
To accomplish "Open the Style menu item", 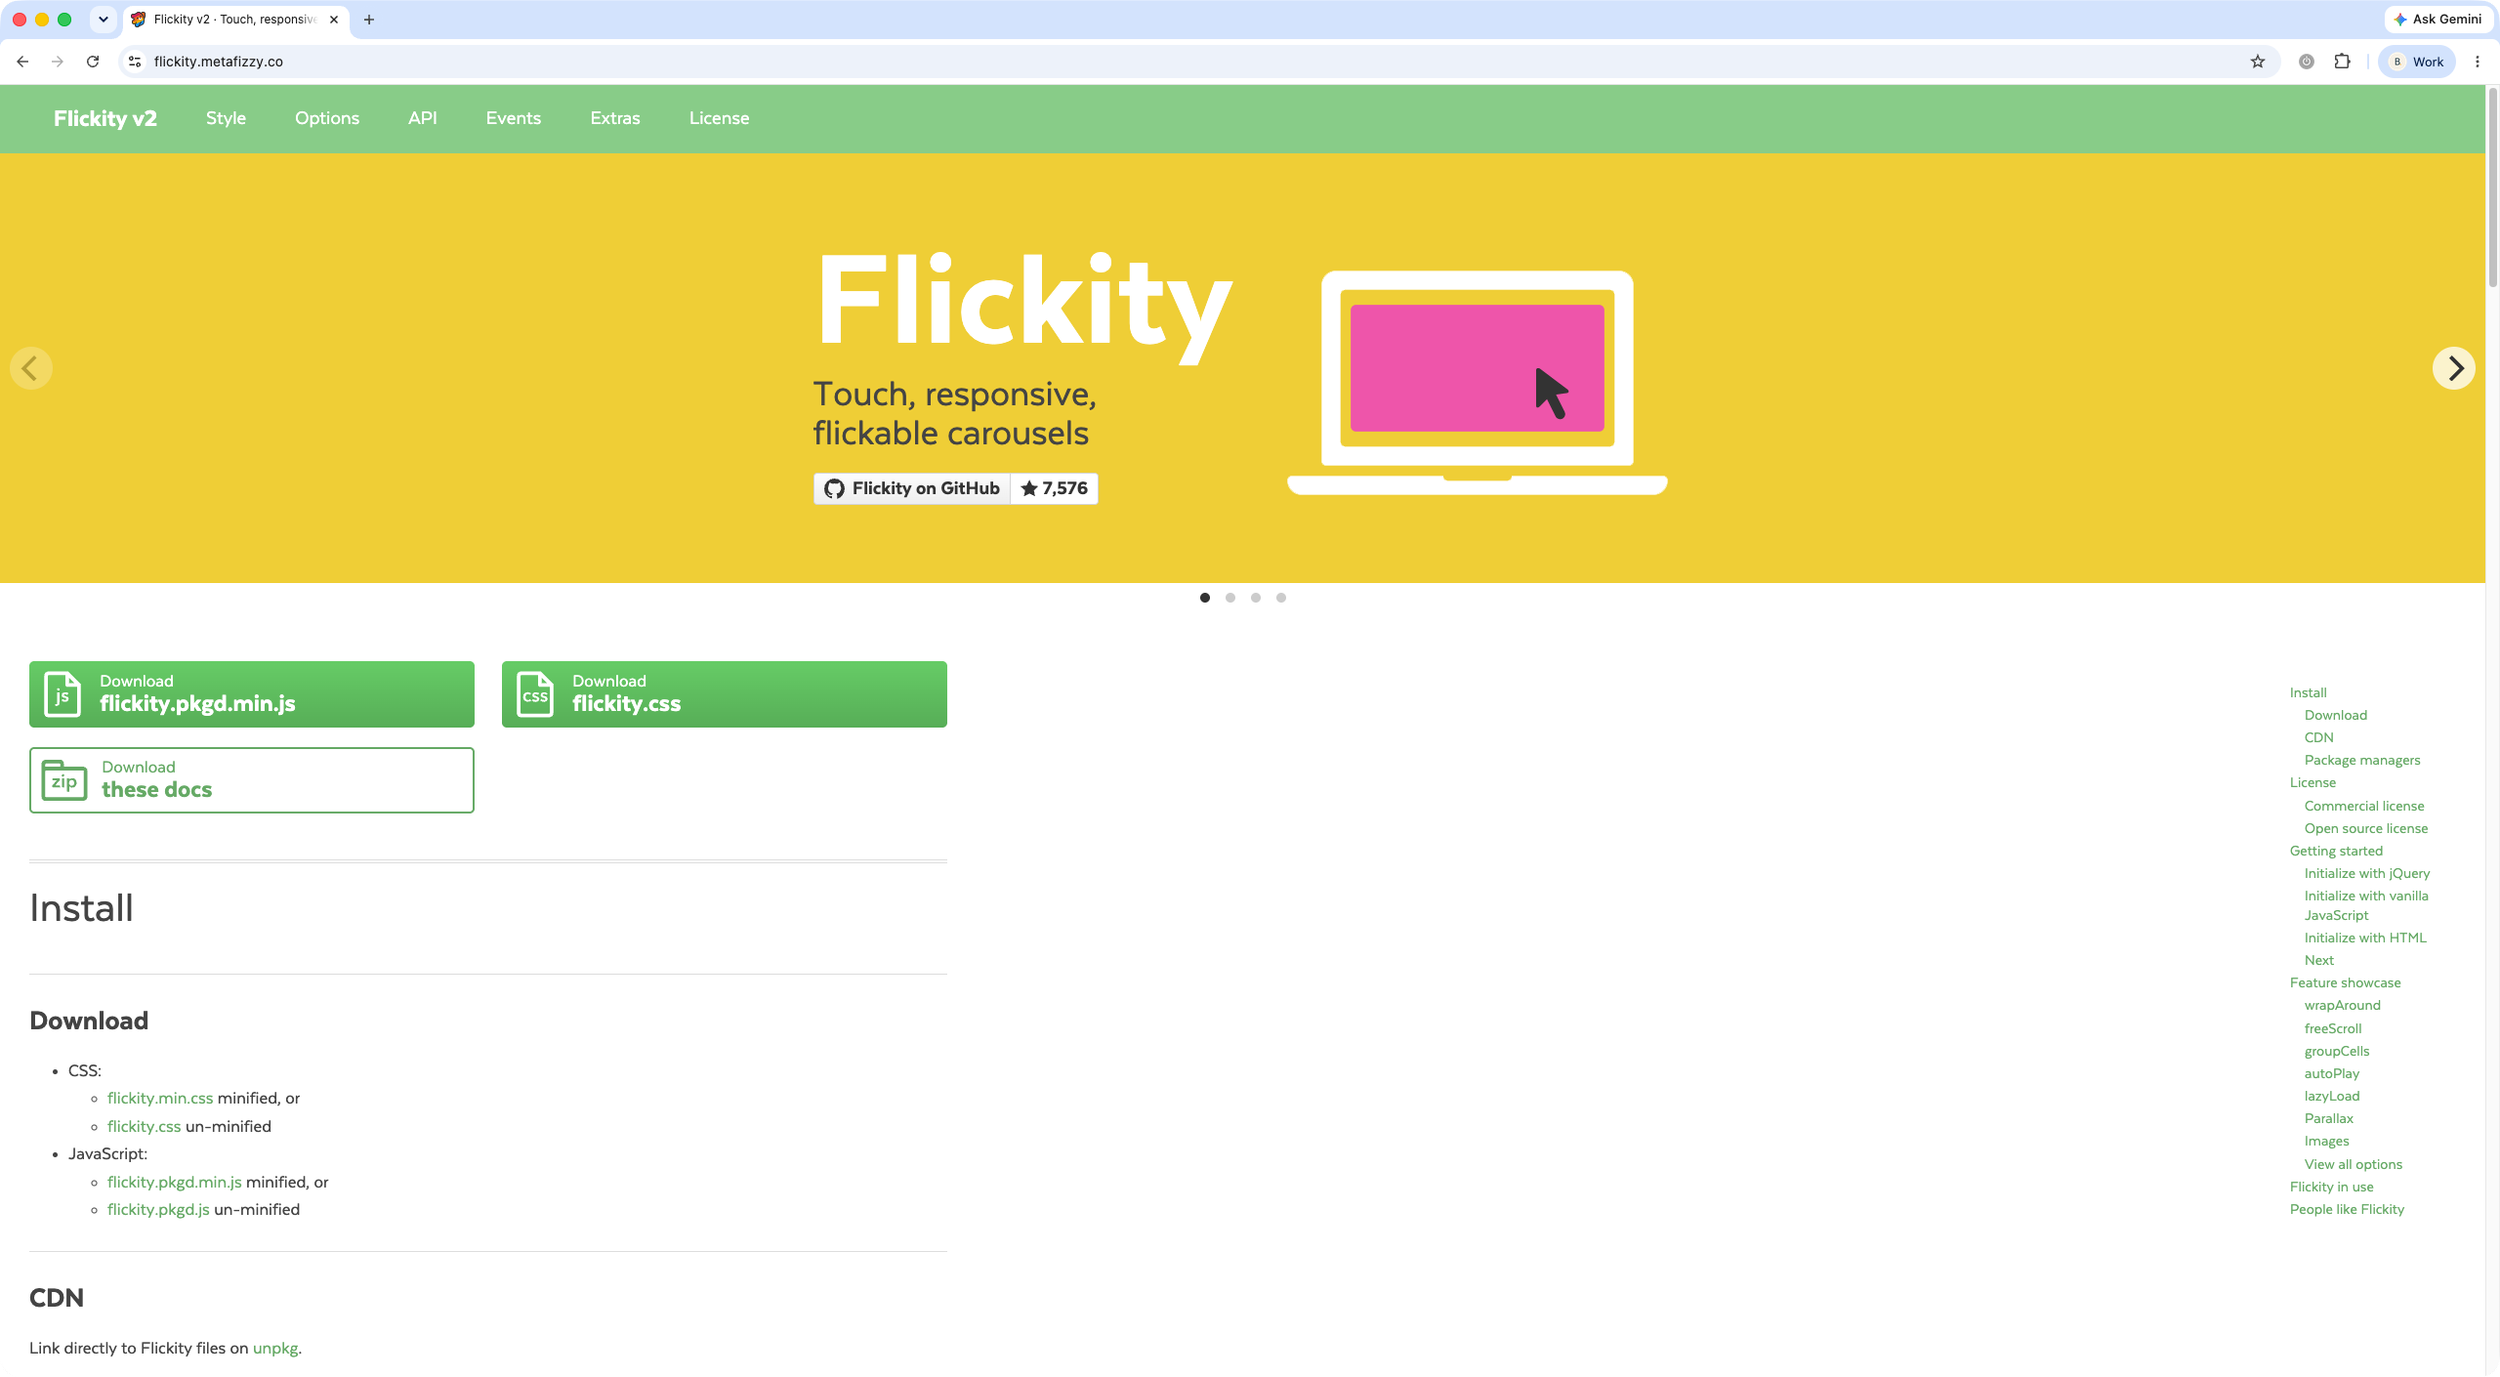I will click(226, 118).
